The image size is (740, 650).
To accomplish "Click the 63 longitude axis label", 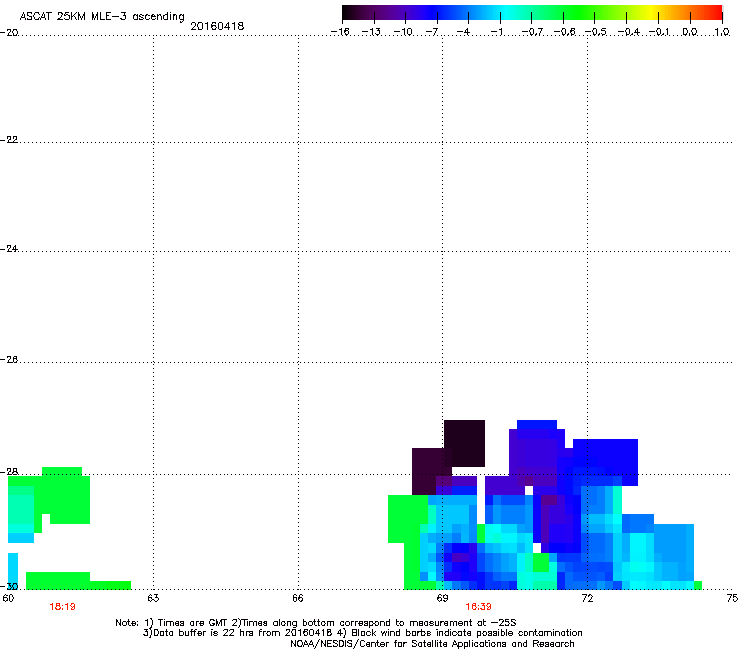I will [153, 599].
